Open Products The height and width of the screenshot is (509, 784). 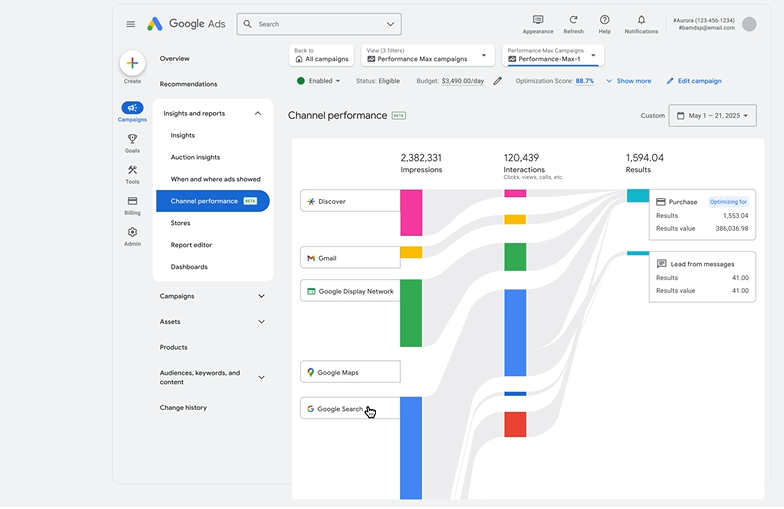click(x=174, y=347)
